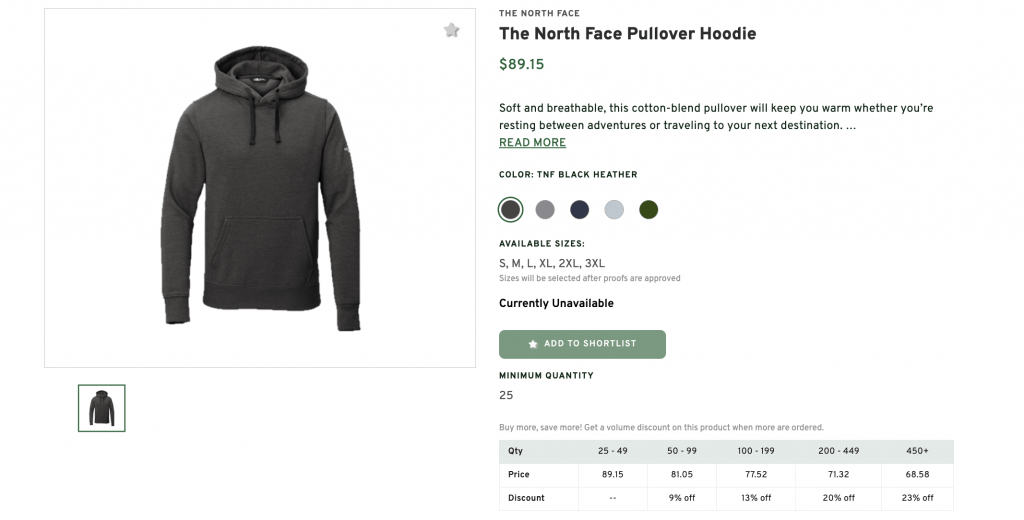Click the 25 - 49 quantity column header
The height and width of the screenshot is (520, 1024).
[x=613, y=451]
